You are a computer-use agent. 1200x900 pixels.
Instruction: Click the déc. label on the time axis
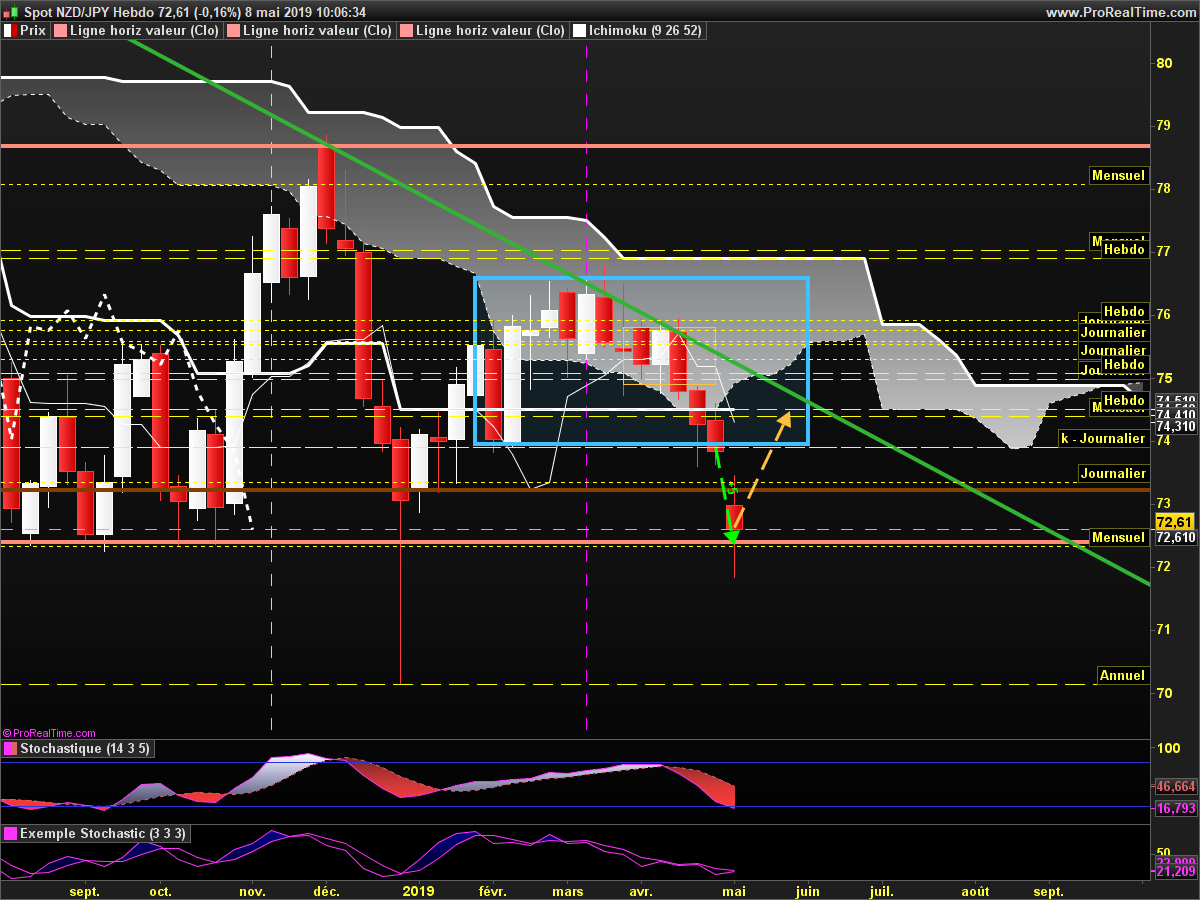(x=326, y=890)
